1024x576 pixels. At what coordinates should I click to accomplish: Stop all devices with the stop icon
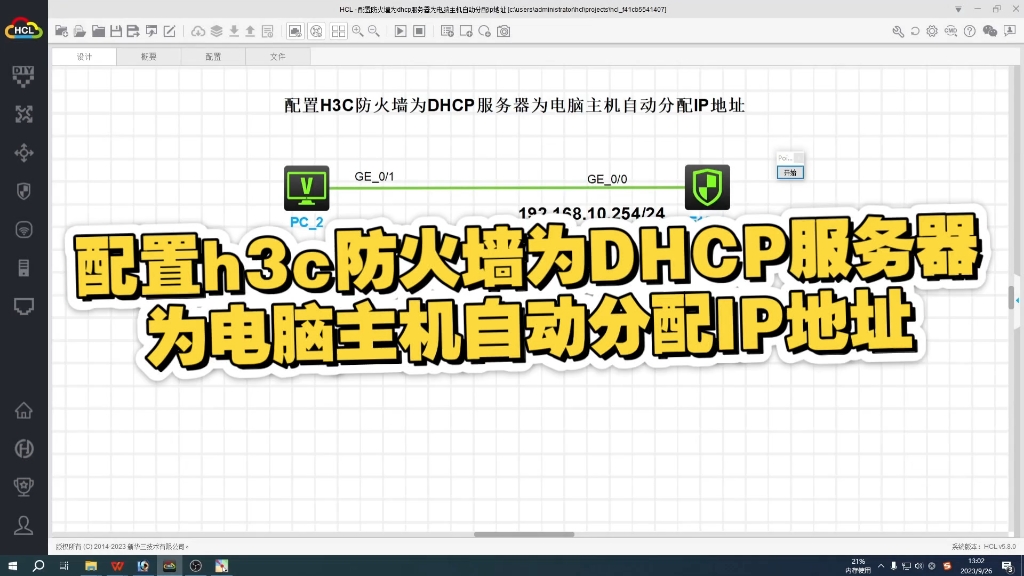point(419,31)
